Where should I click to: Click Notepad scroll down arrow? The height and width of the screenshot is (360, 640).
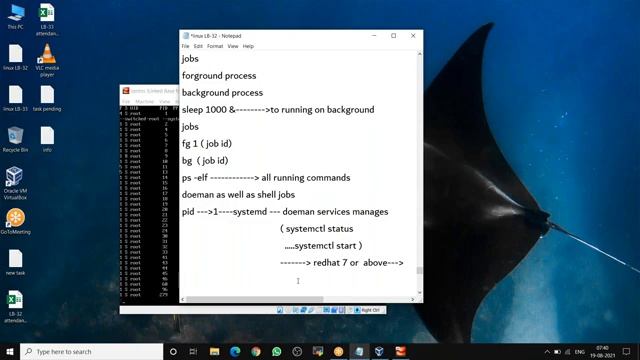pos(419,292)
